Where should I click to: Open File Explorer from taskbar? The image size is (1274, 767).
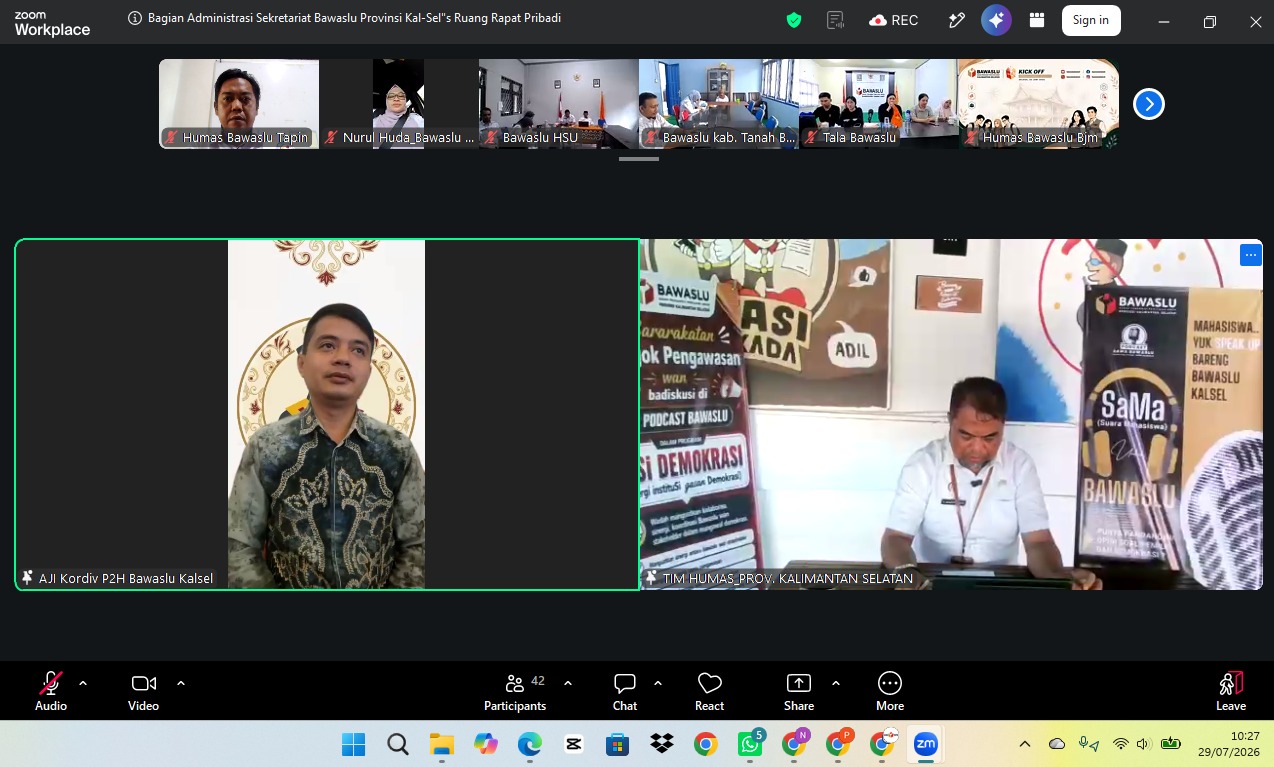pyautogui.click(x=441, y=744)
